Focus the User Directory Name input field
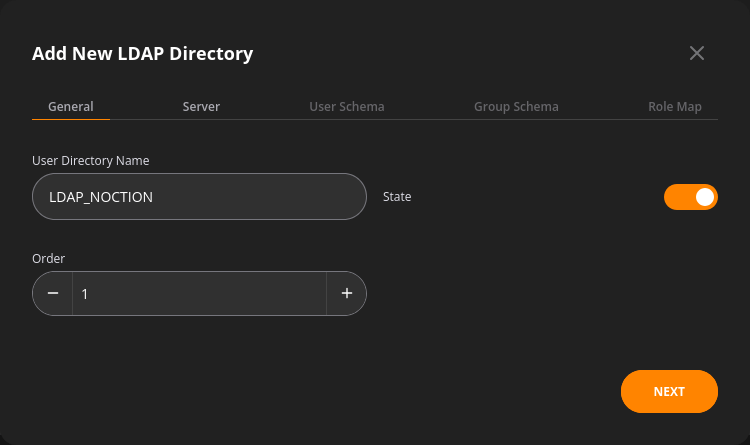This screenshot has height=445, width=750. [199, 197]
